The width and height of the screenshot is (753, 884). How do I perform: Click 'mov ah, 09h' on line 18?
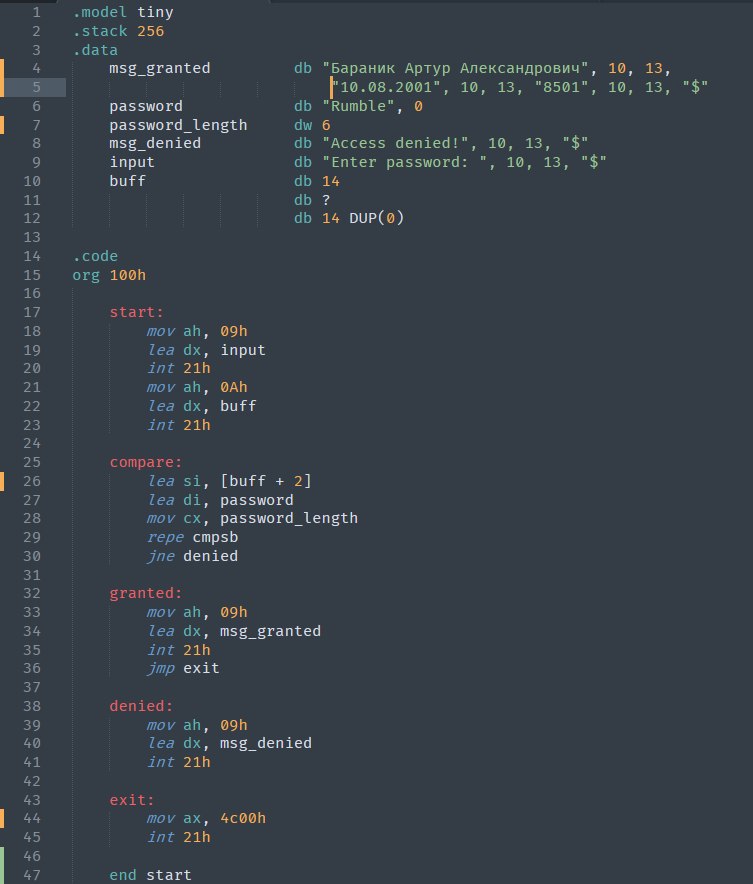coord(197,332)
